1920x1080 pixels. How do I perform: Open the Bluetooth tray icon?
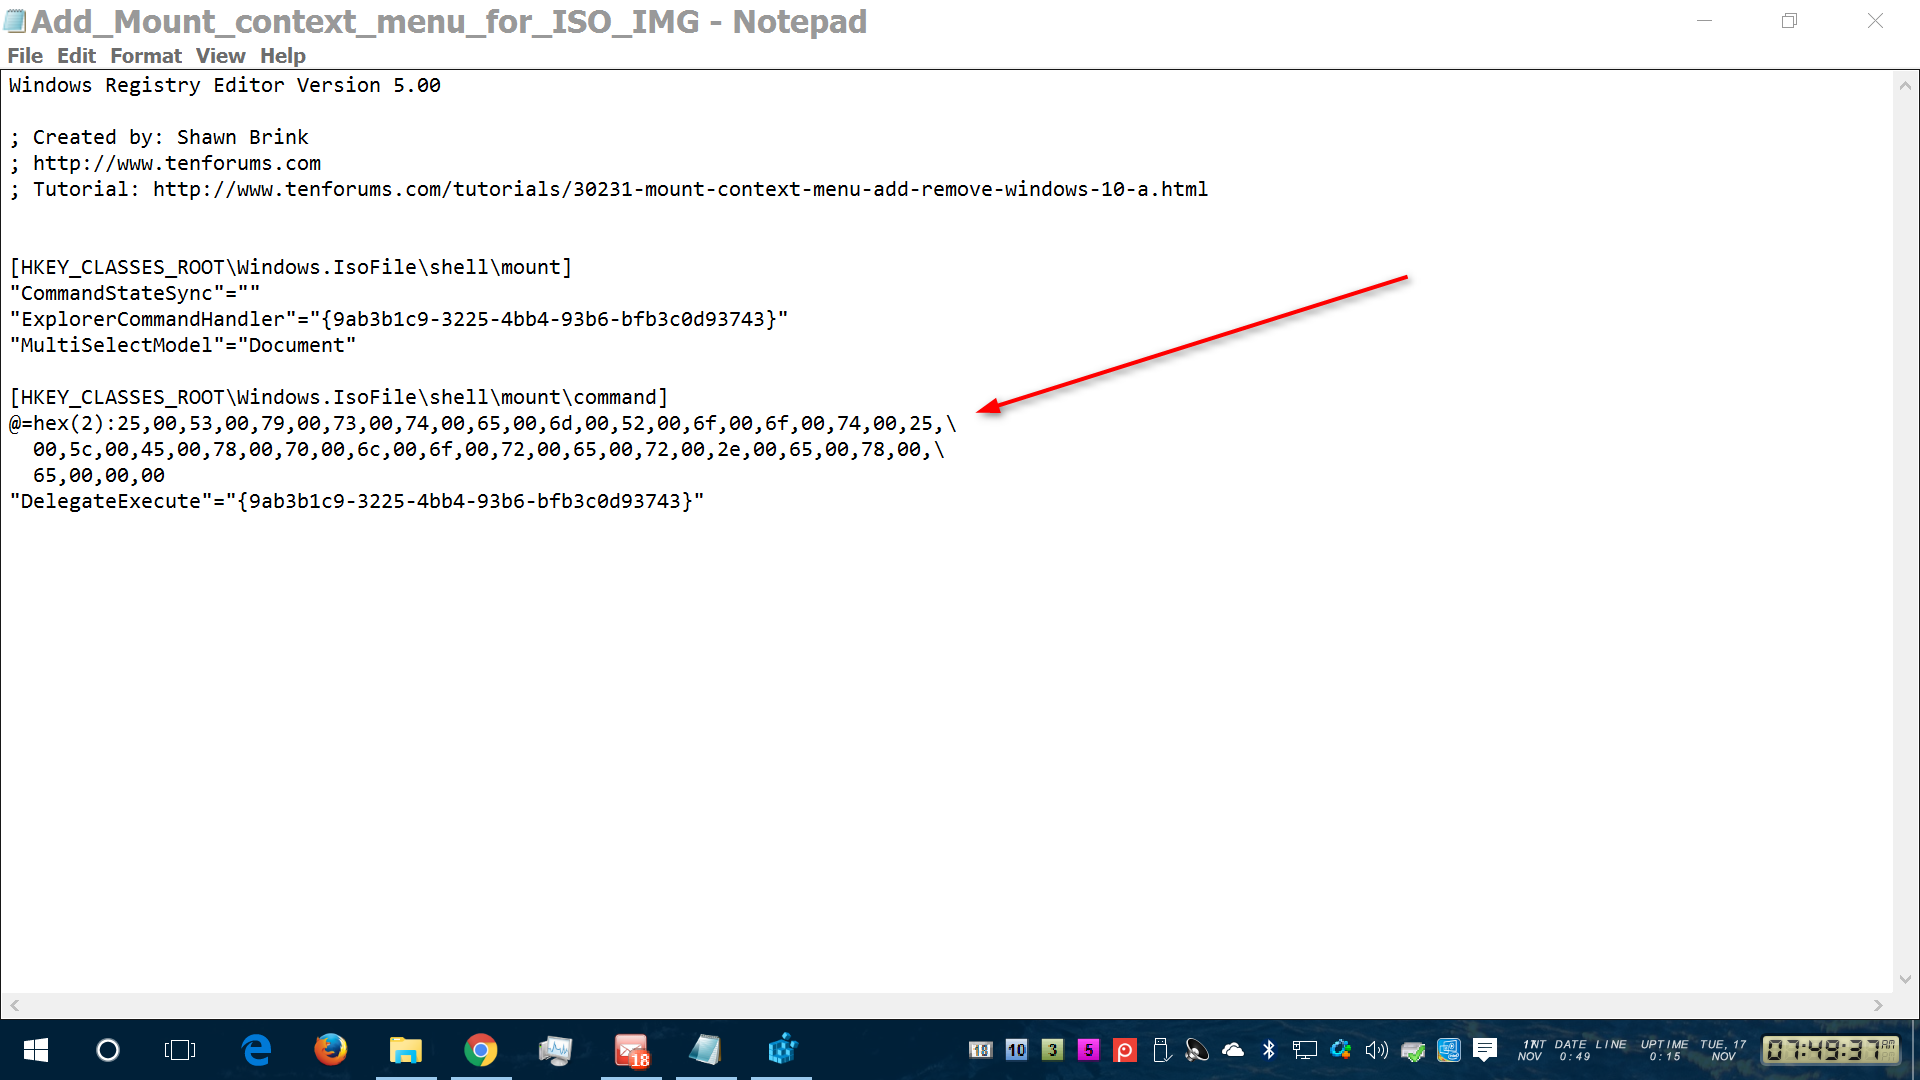[1269, 1050]
